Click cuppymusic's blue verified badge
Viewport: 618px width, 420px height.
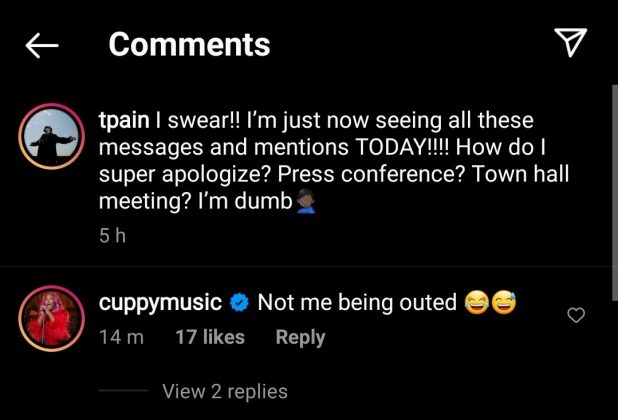click(239, 302)
